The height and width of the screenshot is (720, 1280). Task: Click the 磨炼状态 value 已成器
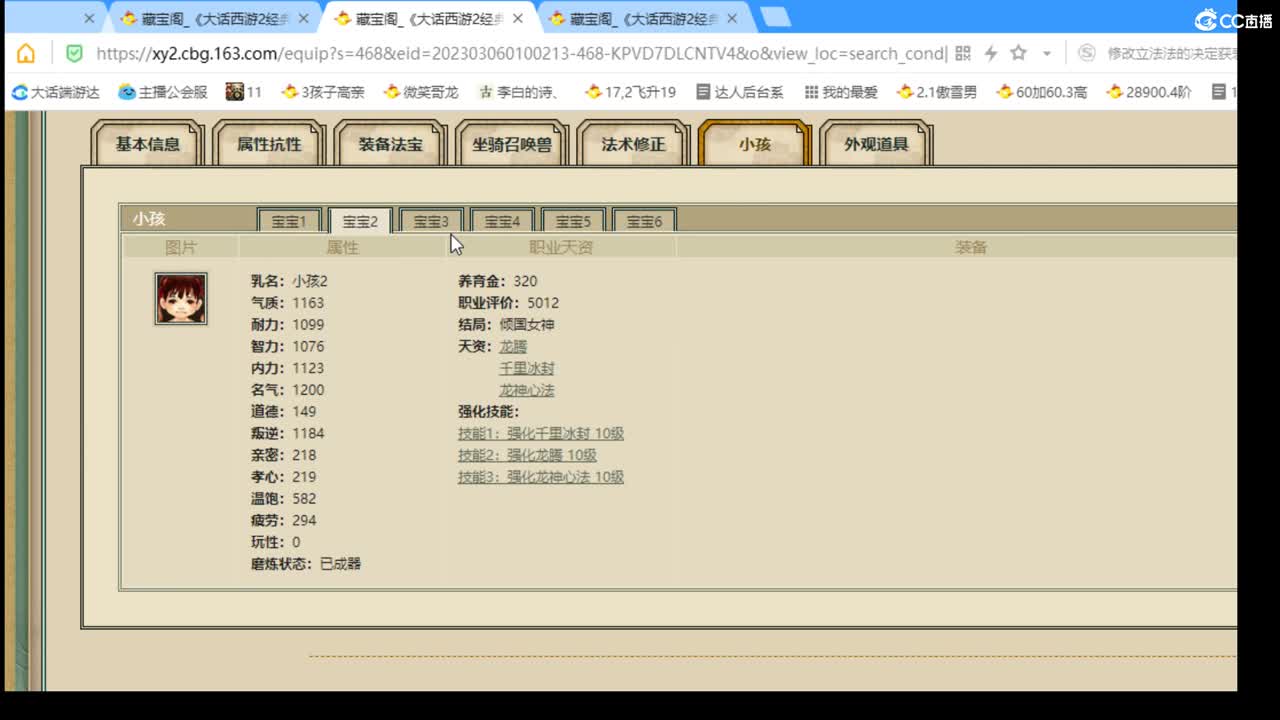[340, 564]
